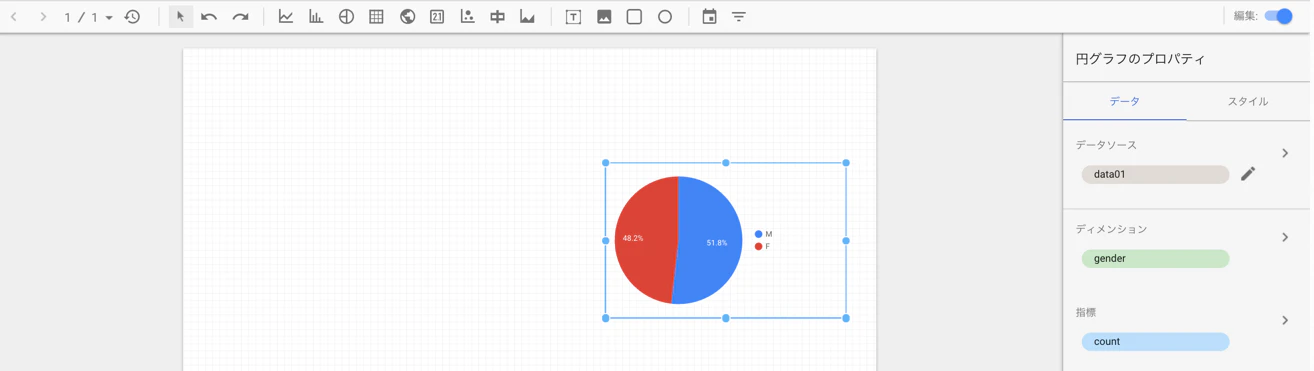1314x371 pixels.
Task: Open the 1 / 1 page dropdown
Action: [x=88, y=17]
